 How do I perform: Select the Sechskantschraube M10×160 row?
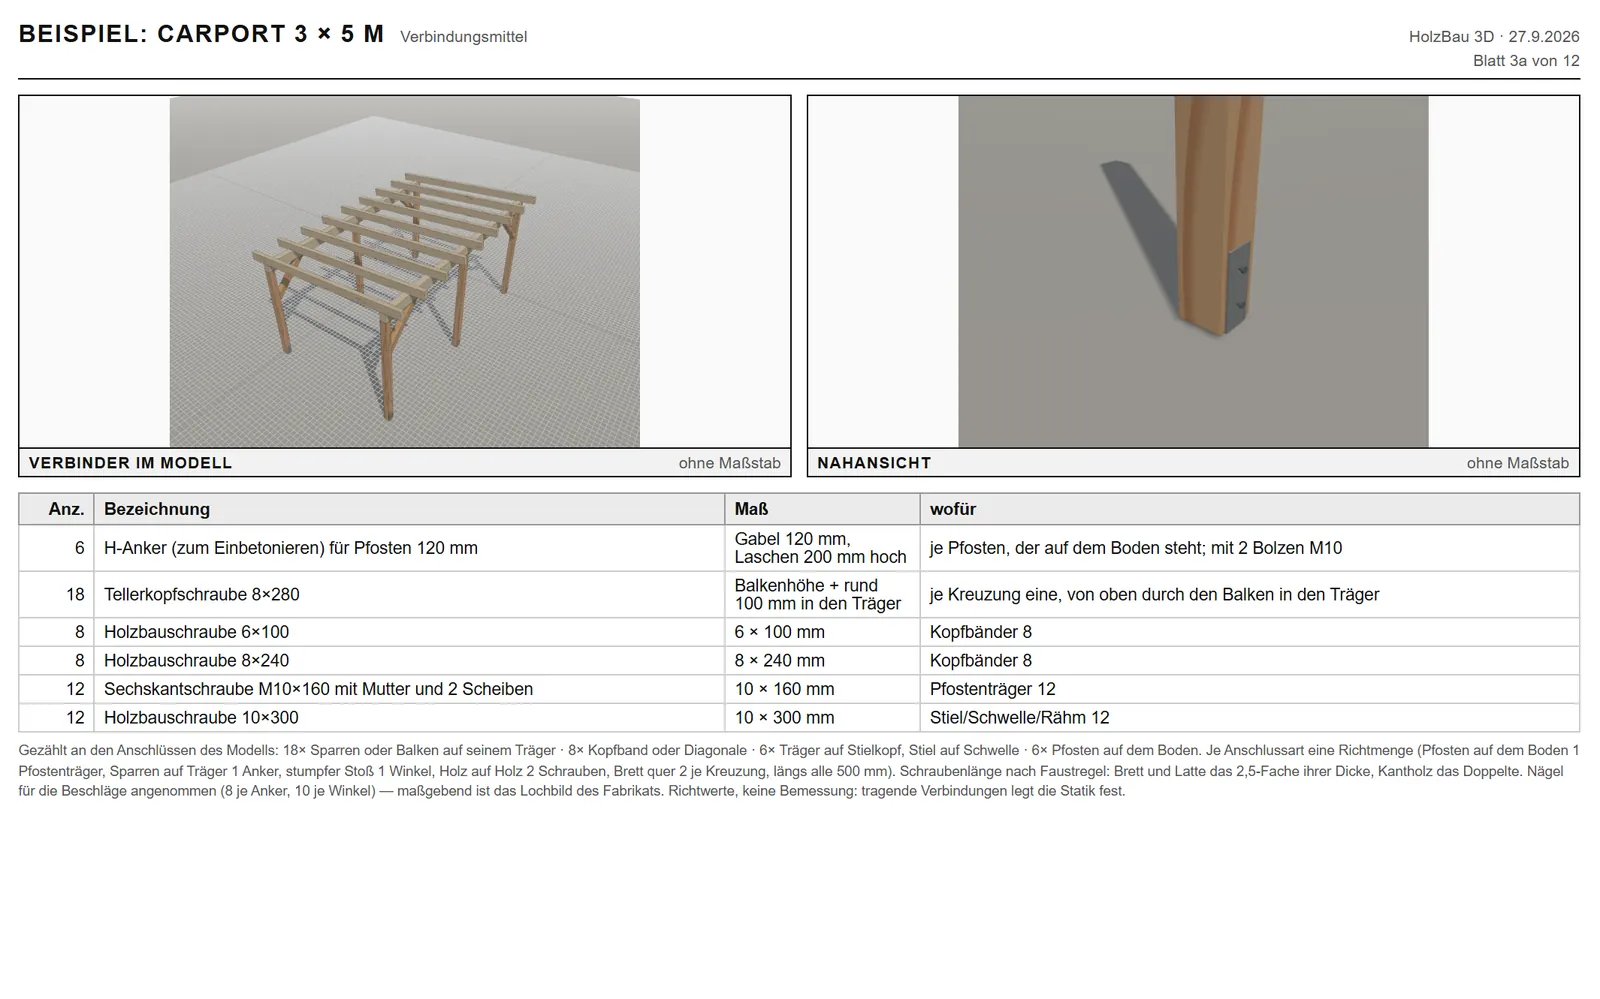tap(799, 689)
